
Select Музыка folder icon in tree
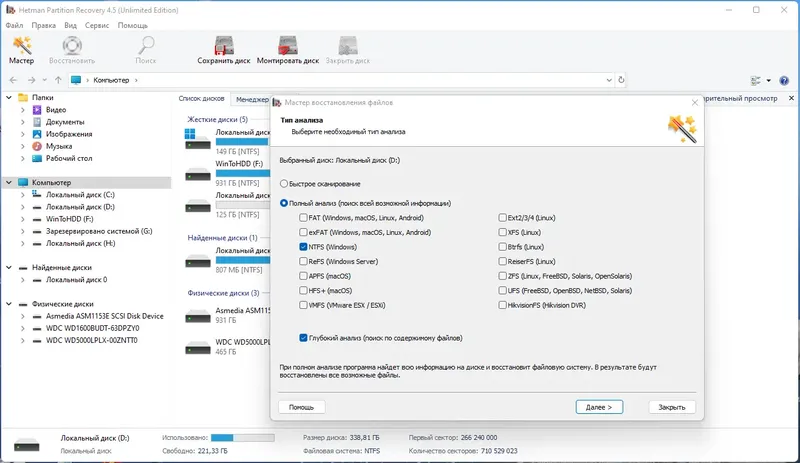37,147
